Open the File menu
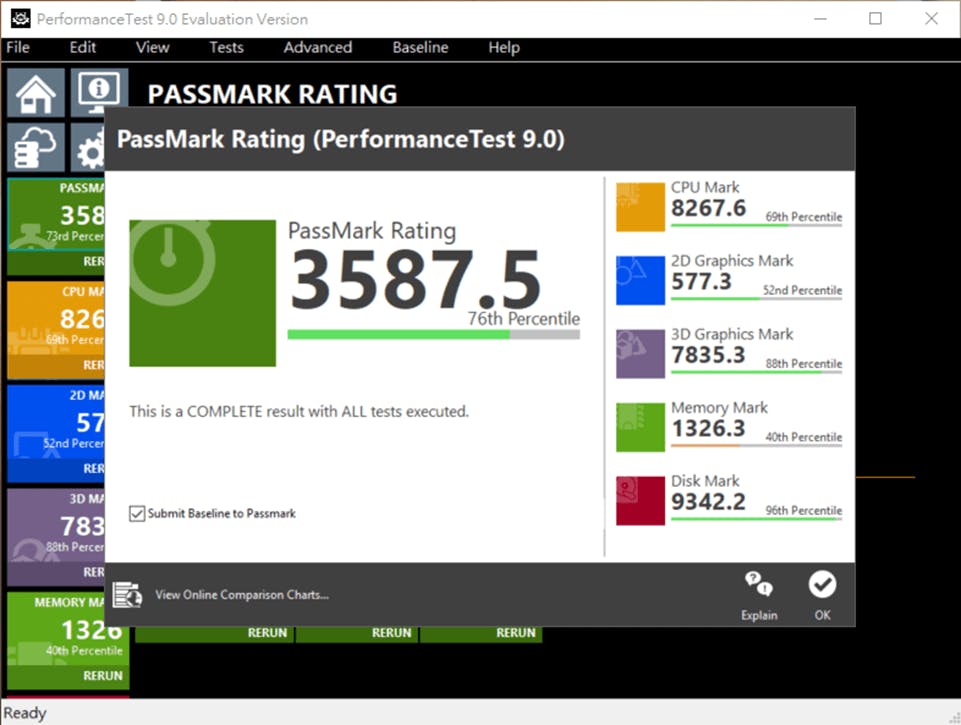Image resolution: width=961 pixels, height=725 pixels. tap(18, 47)
